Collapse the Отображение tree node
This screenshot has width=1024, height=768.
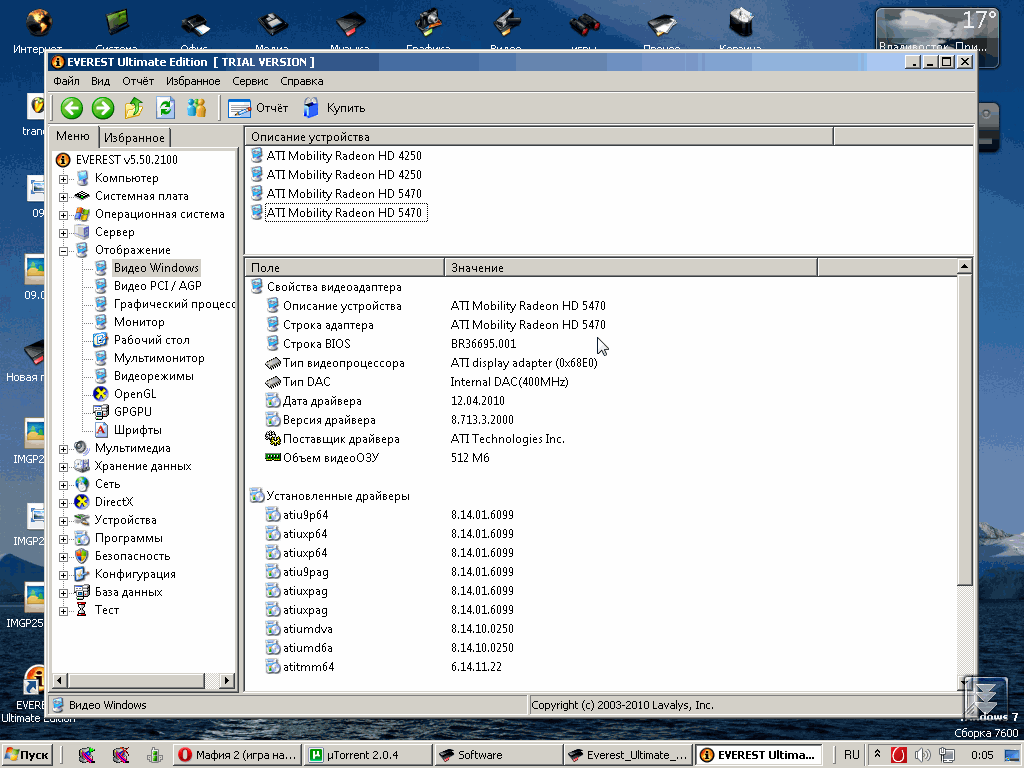(64, 251)
